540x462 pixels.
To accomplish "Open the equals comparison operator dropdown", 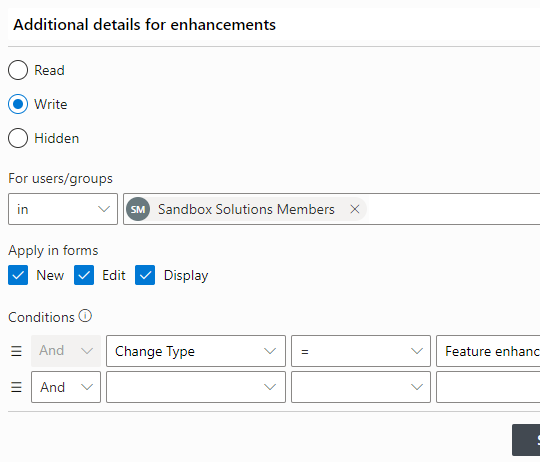I will 361,351.
